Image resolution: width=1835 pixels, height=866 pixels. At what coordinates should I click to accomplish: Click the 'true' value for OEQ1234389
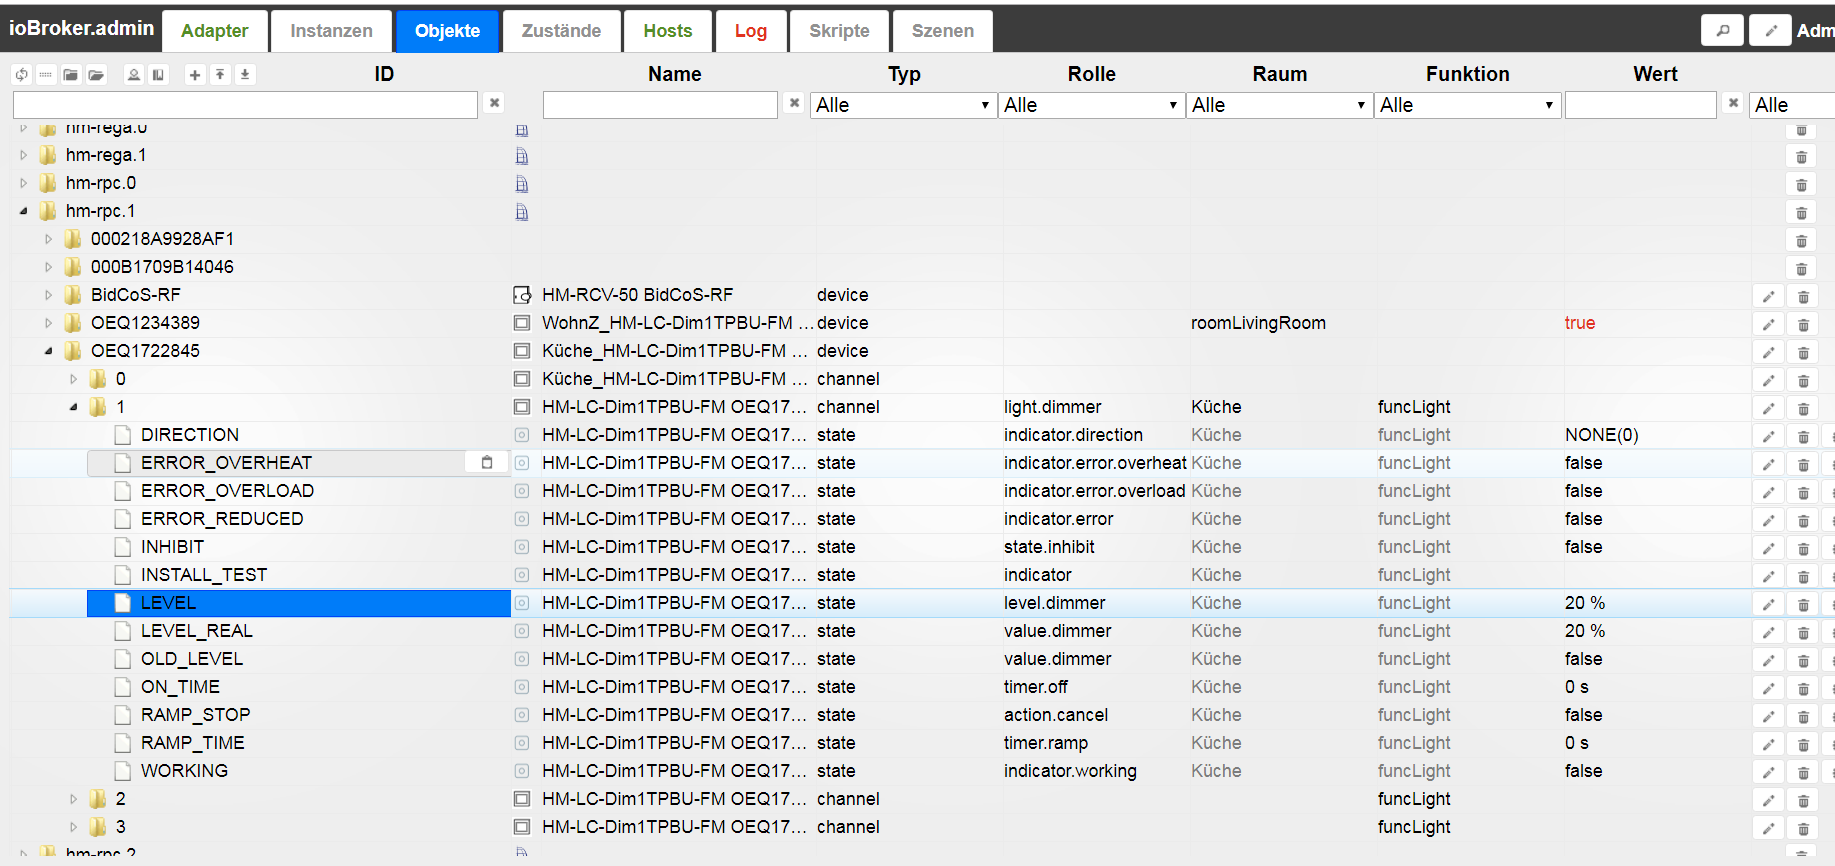[x=1580, y=323]
